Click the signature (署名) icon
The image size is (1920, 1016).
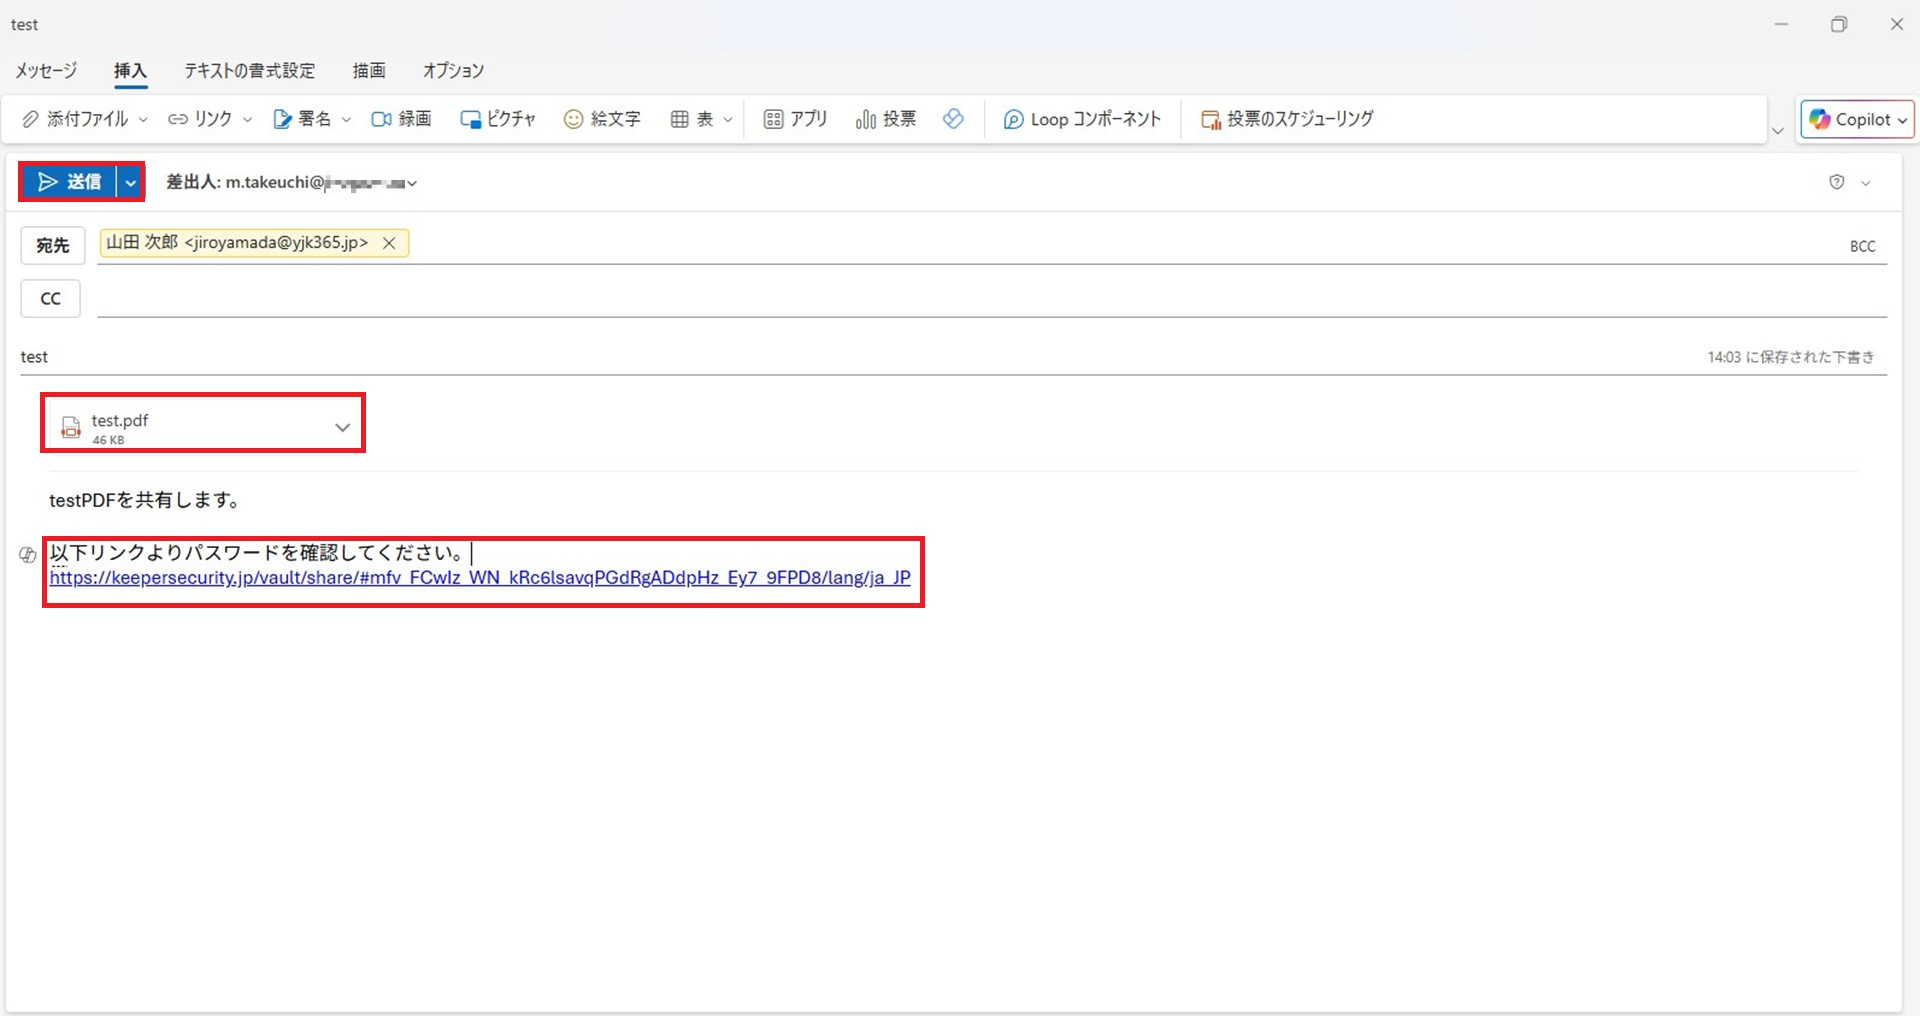[283, 119]
